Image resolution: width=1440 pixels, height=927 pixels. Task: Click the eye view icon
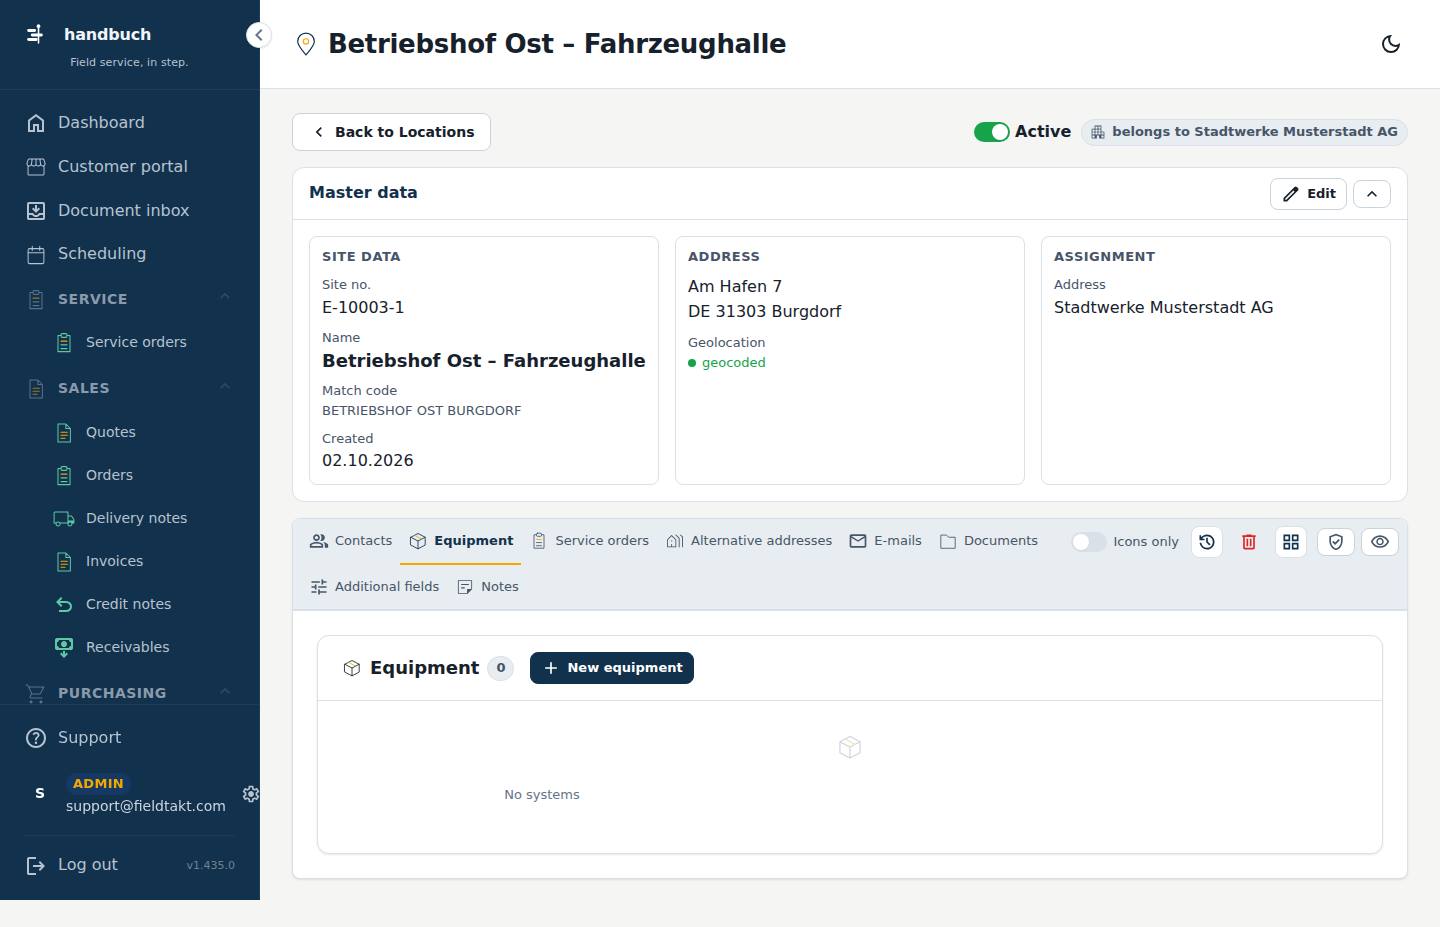[1380, 542]
